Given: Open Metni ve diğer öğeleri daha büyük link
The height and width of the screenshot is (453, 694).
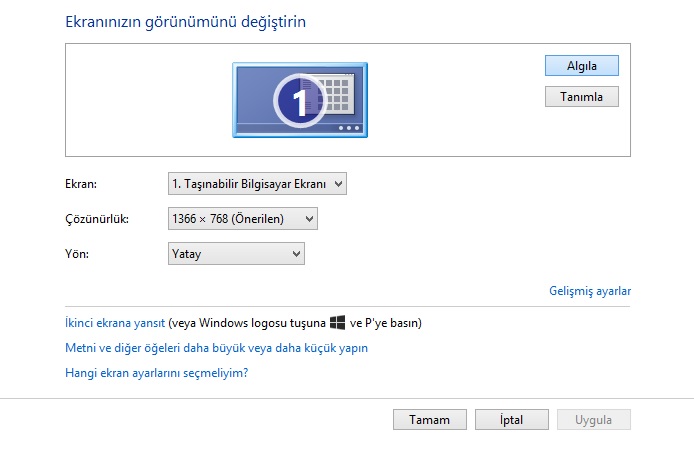Looking at the screenshot, I should [216, 348].
